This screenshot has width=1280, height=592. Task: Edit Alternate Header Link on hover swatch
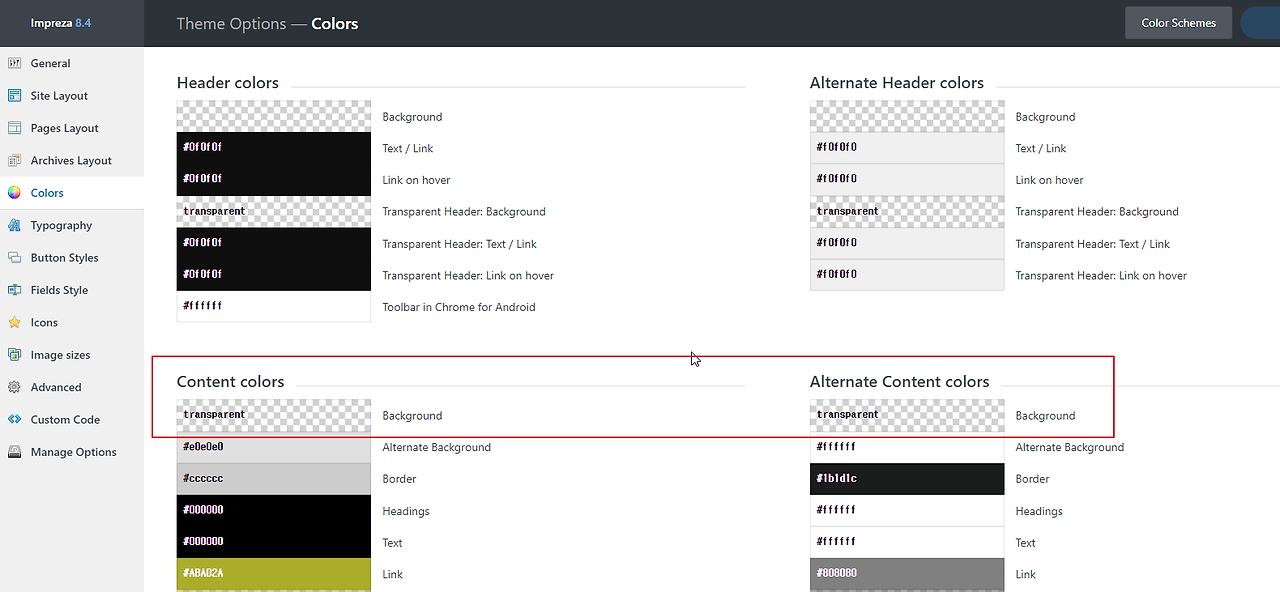tap(907, 179)
